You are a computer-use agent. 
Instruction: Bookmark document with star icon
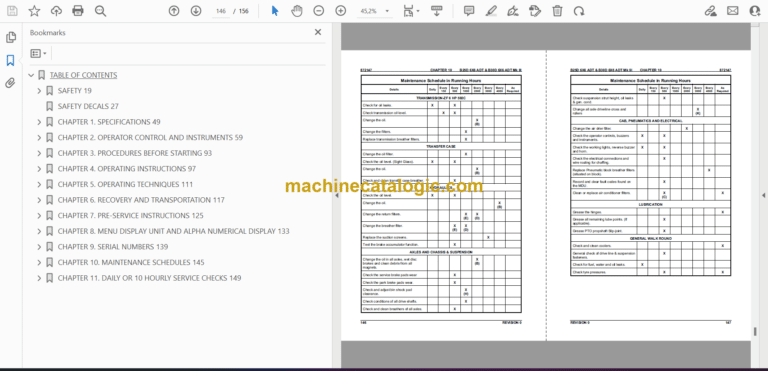[x=34, y=11]
